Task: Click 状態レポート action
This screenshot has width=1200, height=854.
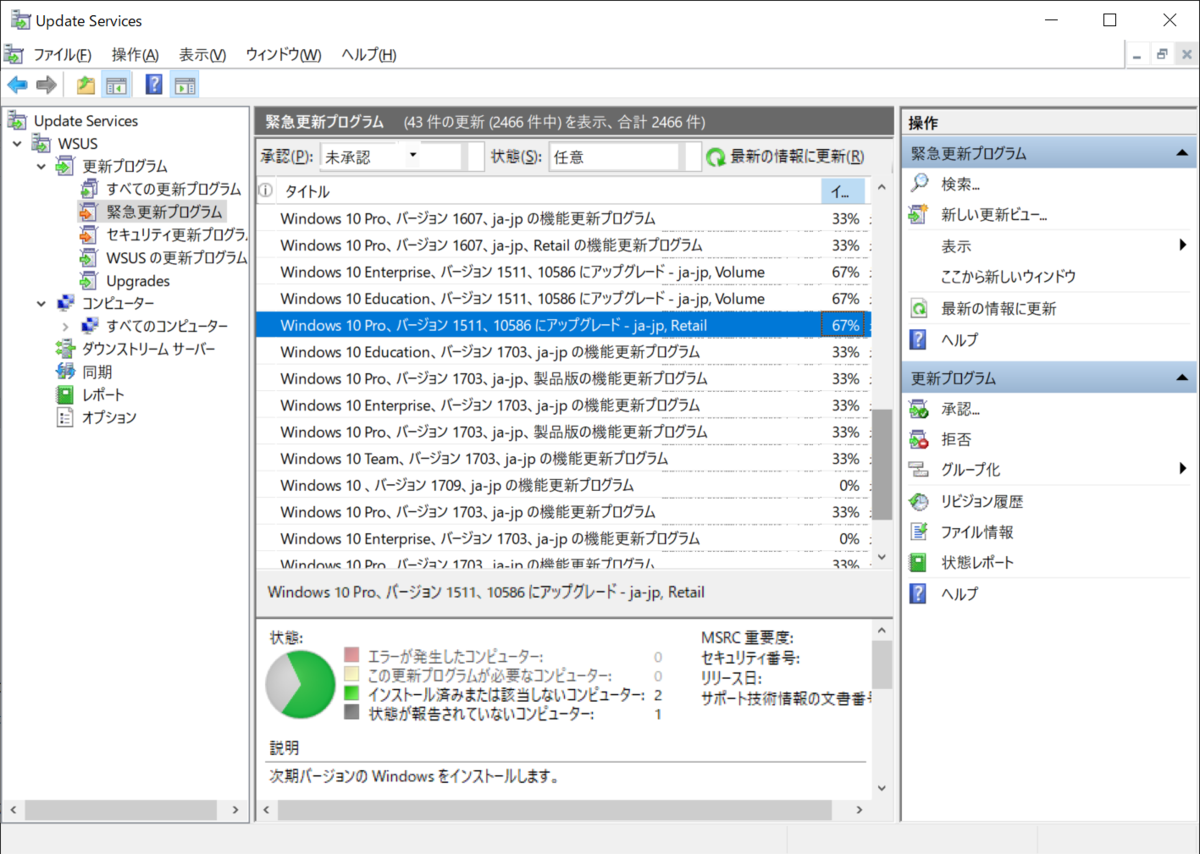Action: (977, 563)
